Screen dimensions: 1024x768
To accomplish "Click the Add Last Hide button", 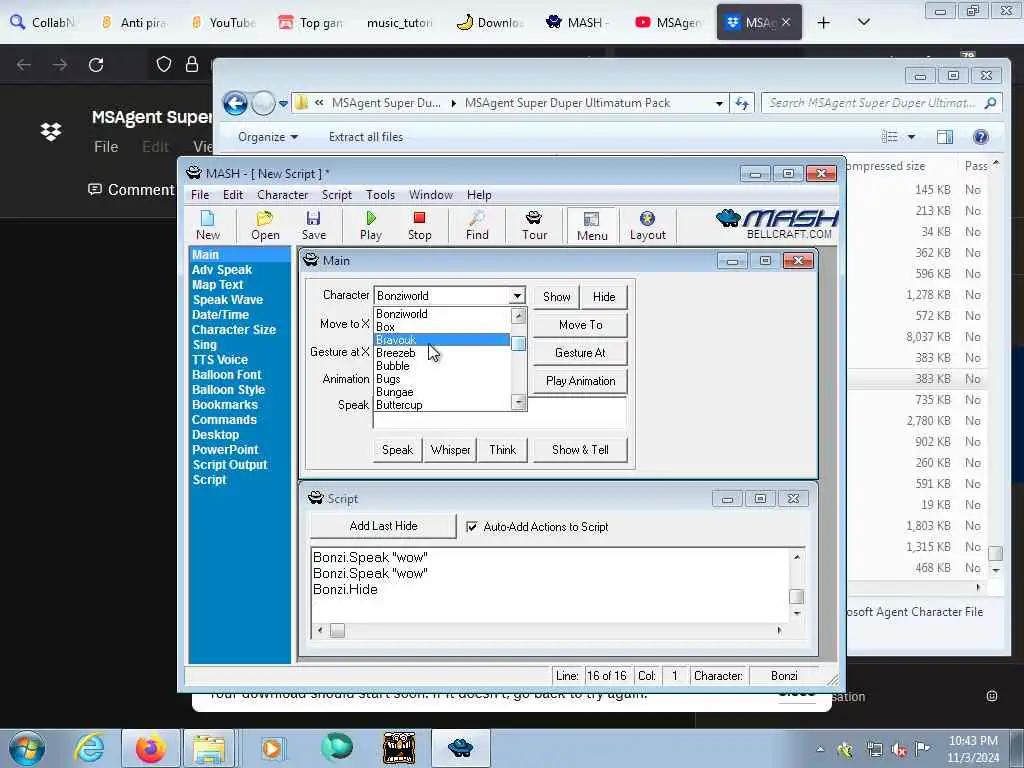I will 383,526.
